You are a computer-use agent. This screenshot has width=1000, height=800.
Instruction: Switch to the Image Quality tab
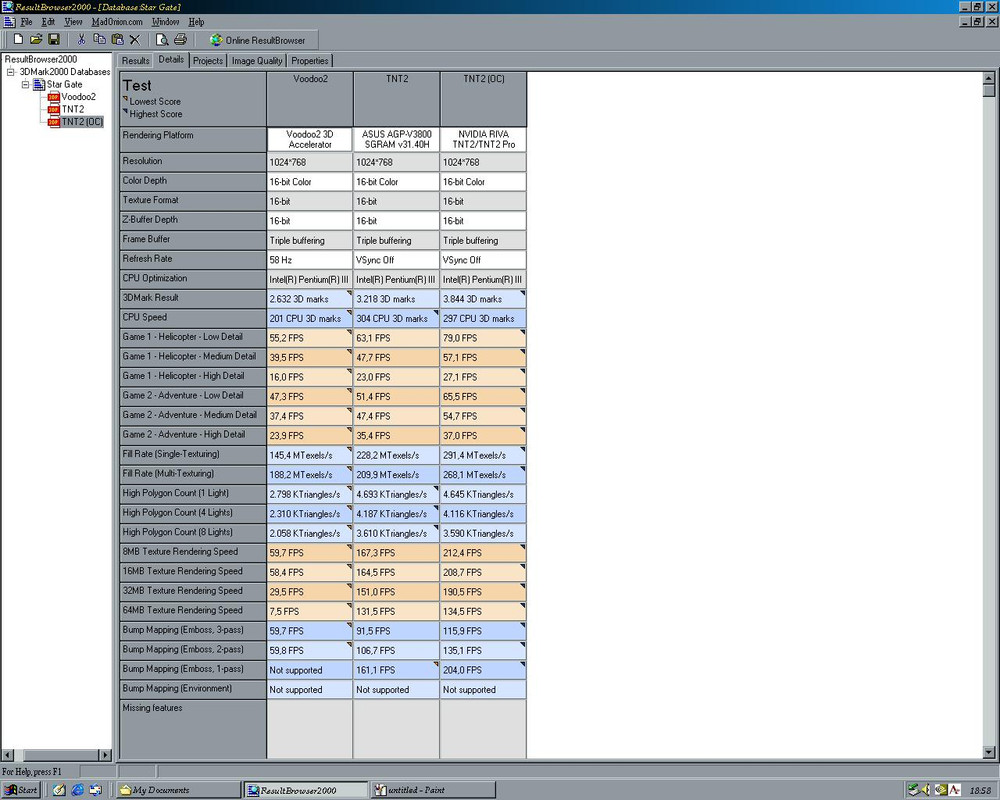coord(257,61)
